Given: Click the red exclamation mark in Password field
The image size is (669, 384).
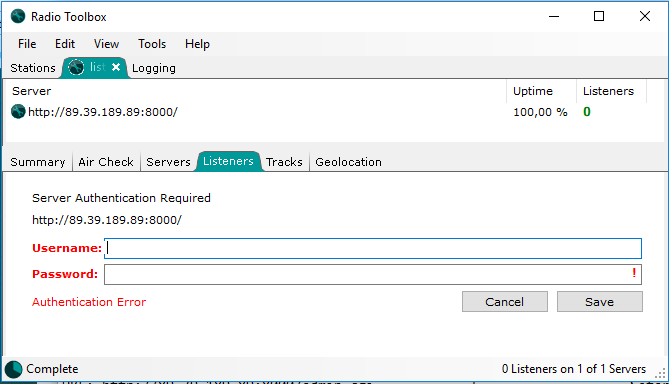Looking at the screenshot, I should click(x=634, y=273).
